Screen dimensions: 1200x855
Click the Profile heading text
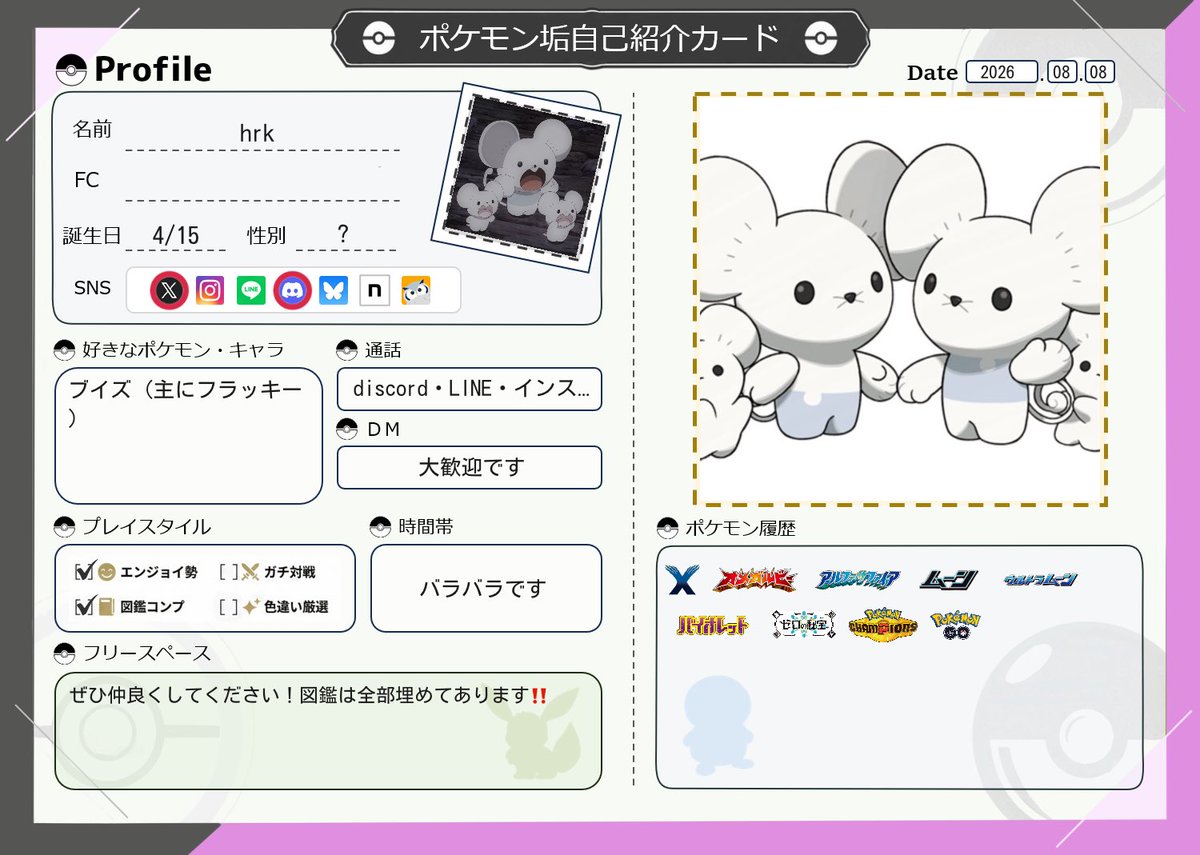[153, 70]
